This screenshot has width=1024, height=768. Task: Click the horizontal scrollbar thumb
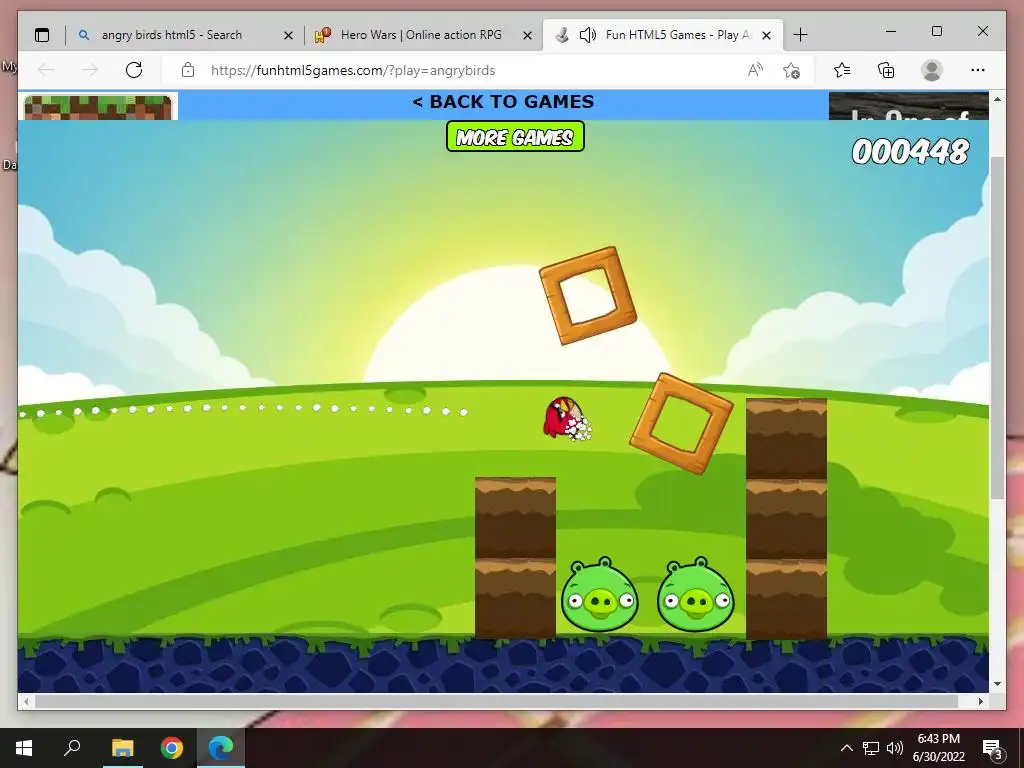tap(496, 701)
